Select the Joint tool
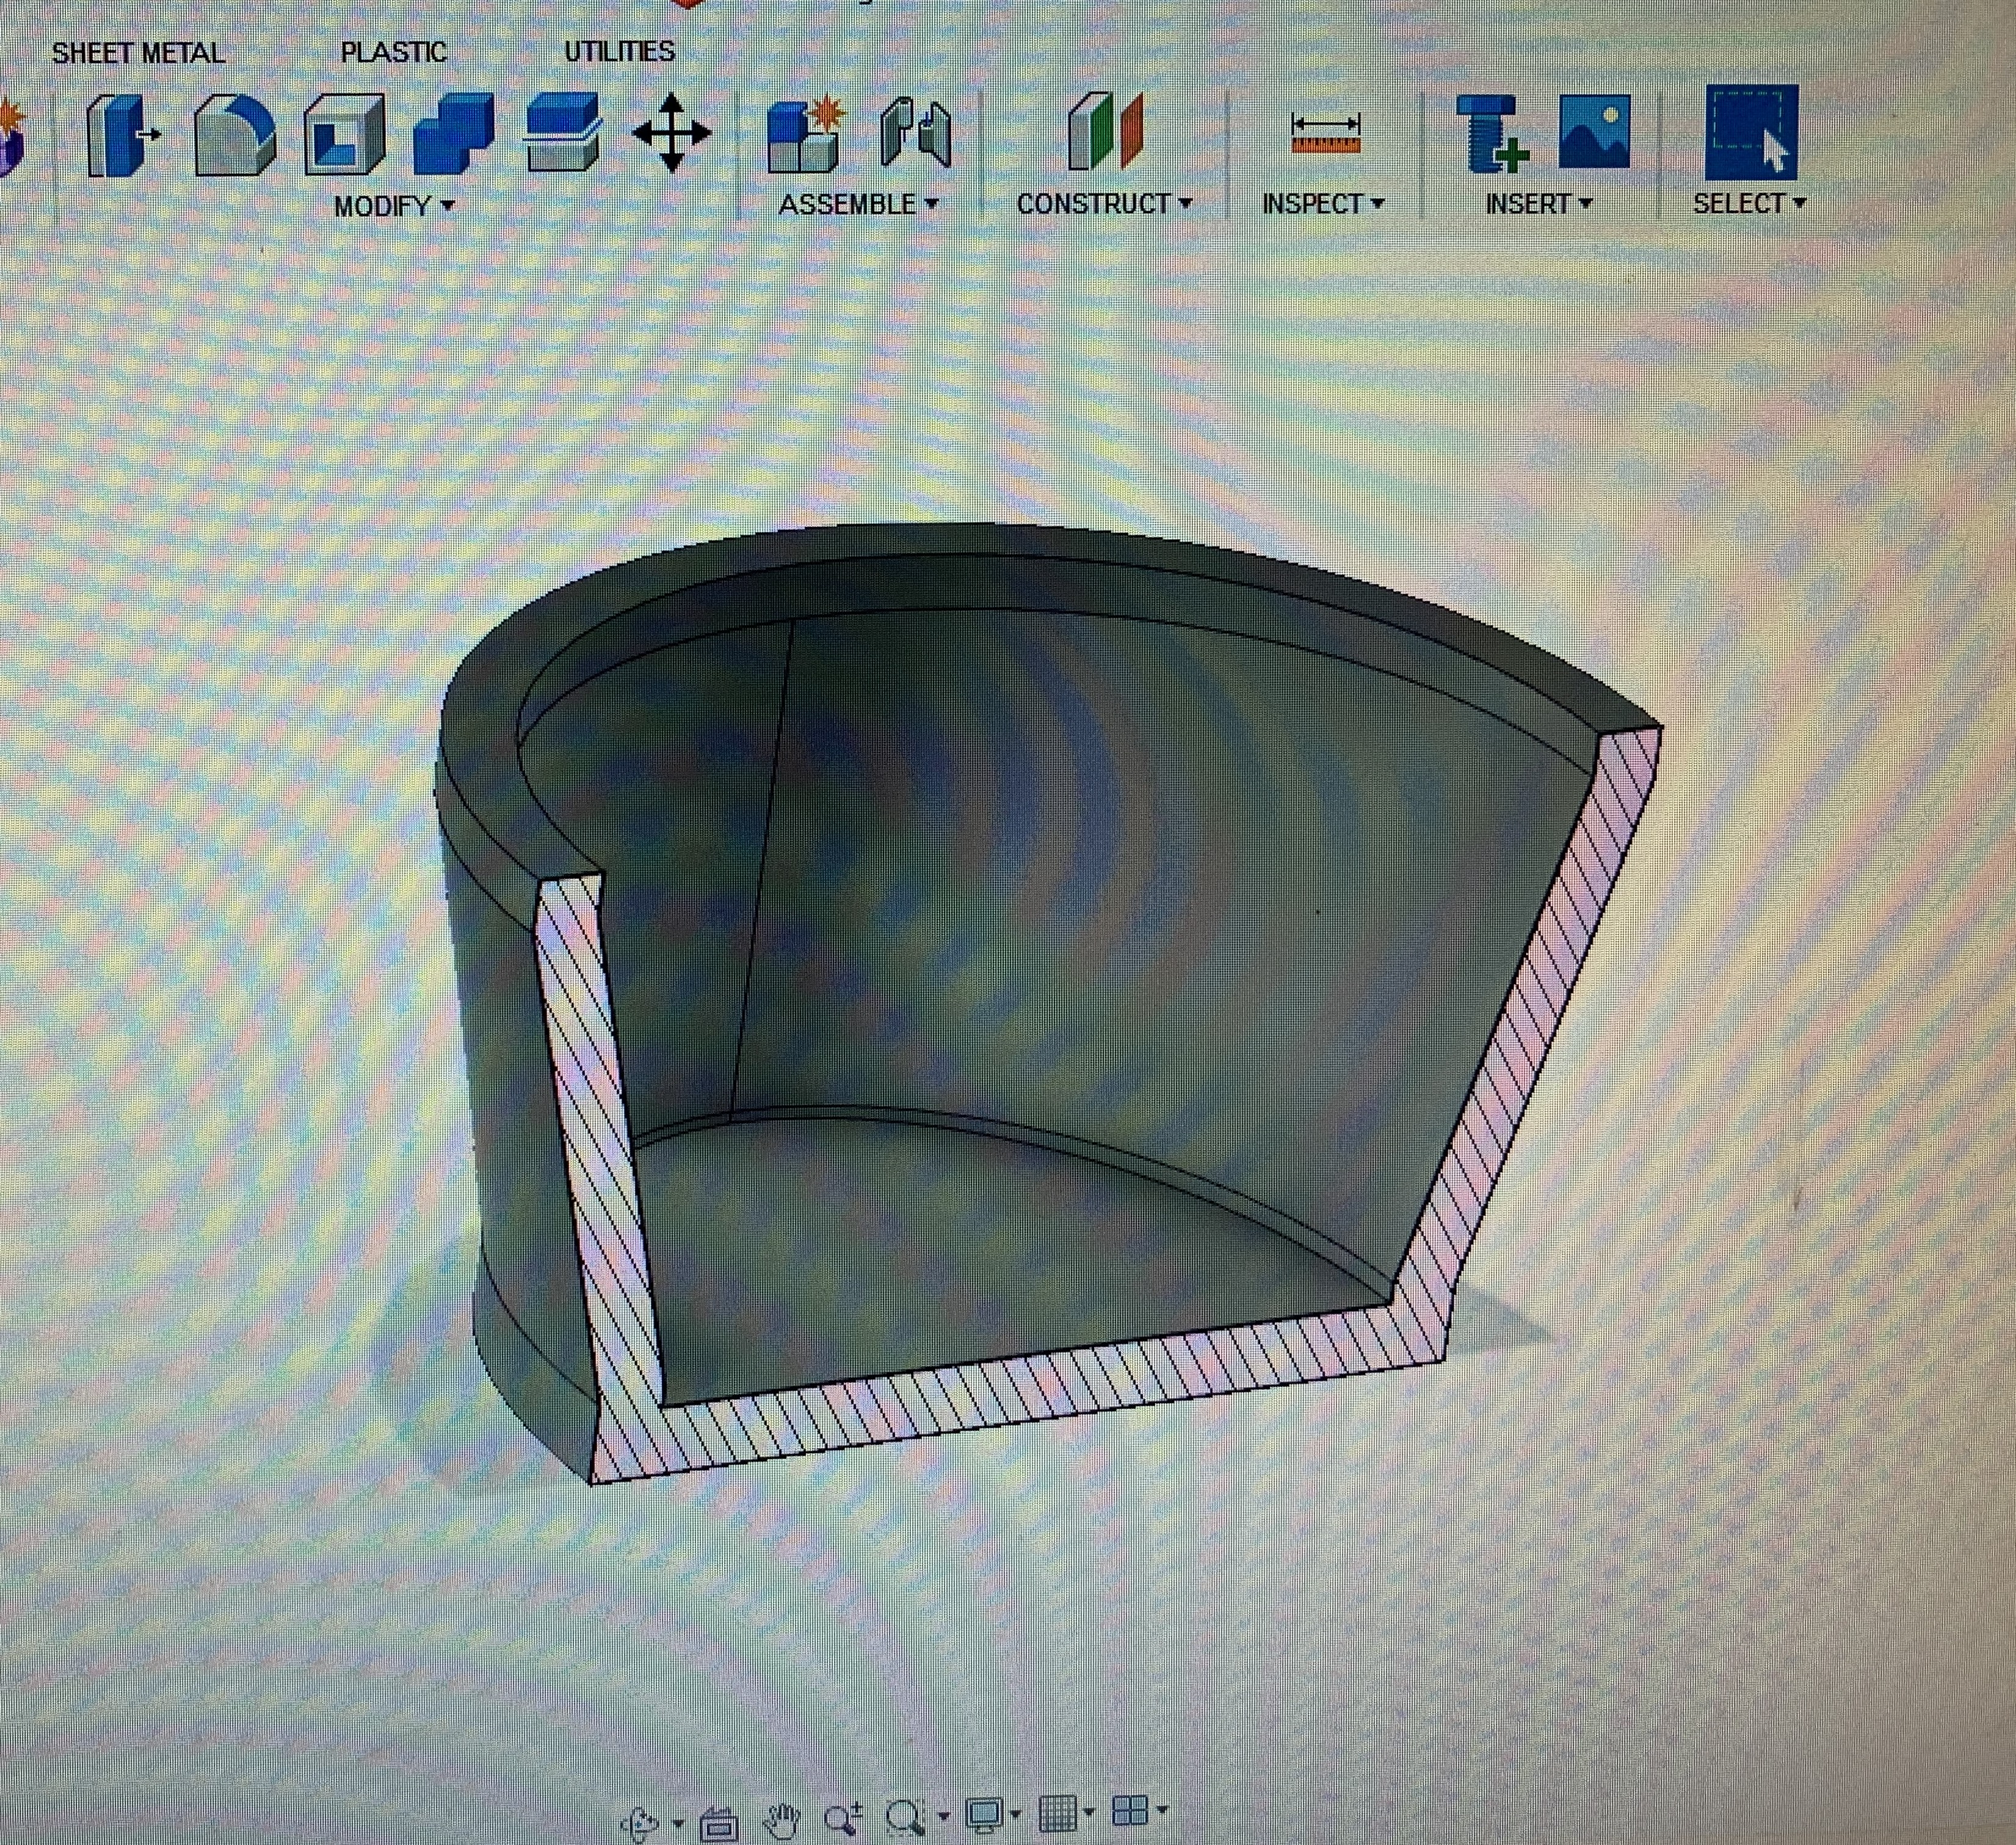The height and width of the screenshot is (1845, 2016). point(915,133)
